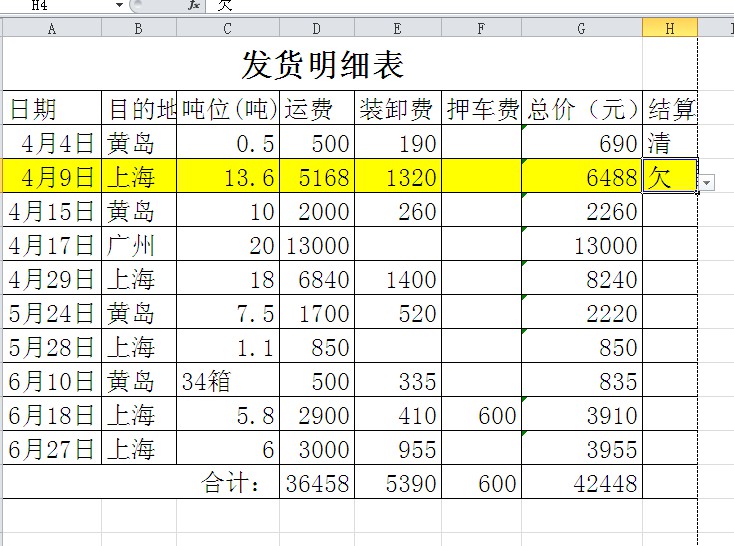The height and width of the screenshot is (546, 734).
Task: Open the dropdown arrow beside cell H4
Action: (707, 182)
